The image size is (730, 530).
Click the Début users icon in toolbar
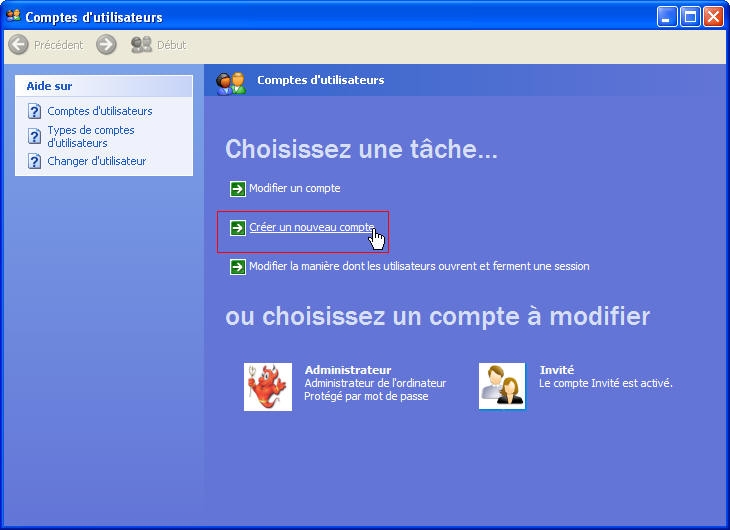pos(141,45)
